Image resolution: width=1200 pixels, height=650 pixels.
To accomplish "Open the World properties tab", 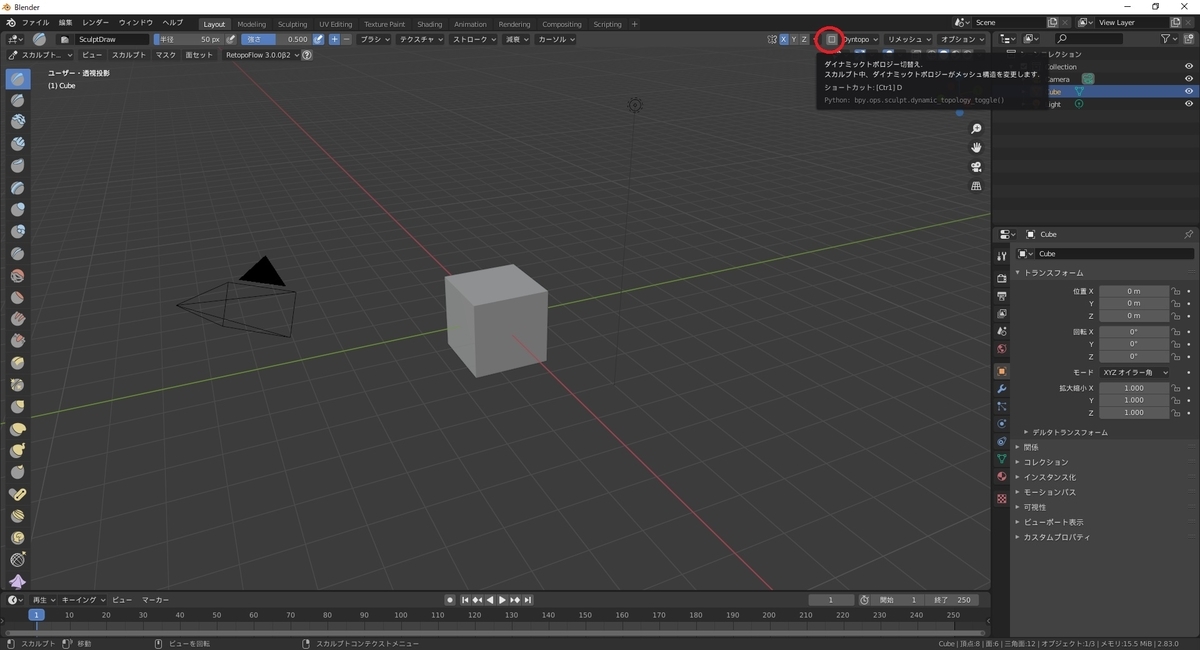I will (x=1001, y=349).
